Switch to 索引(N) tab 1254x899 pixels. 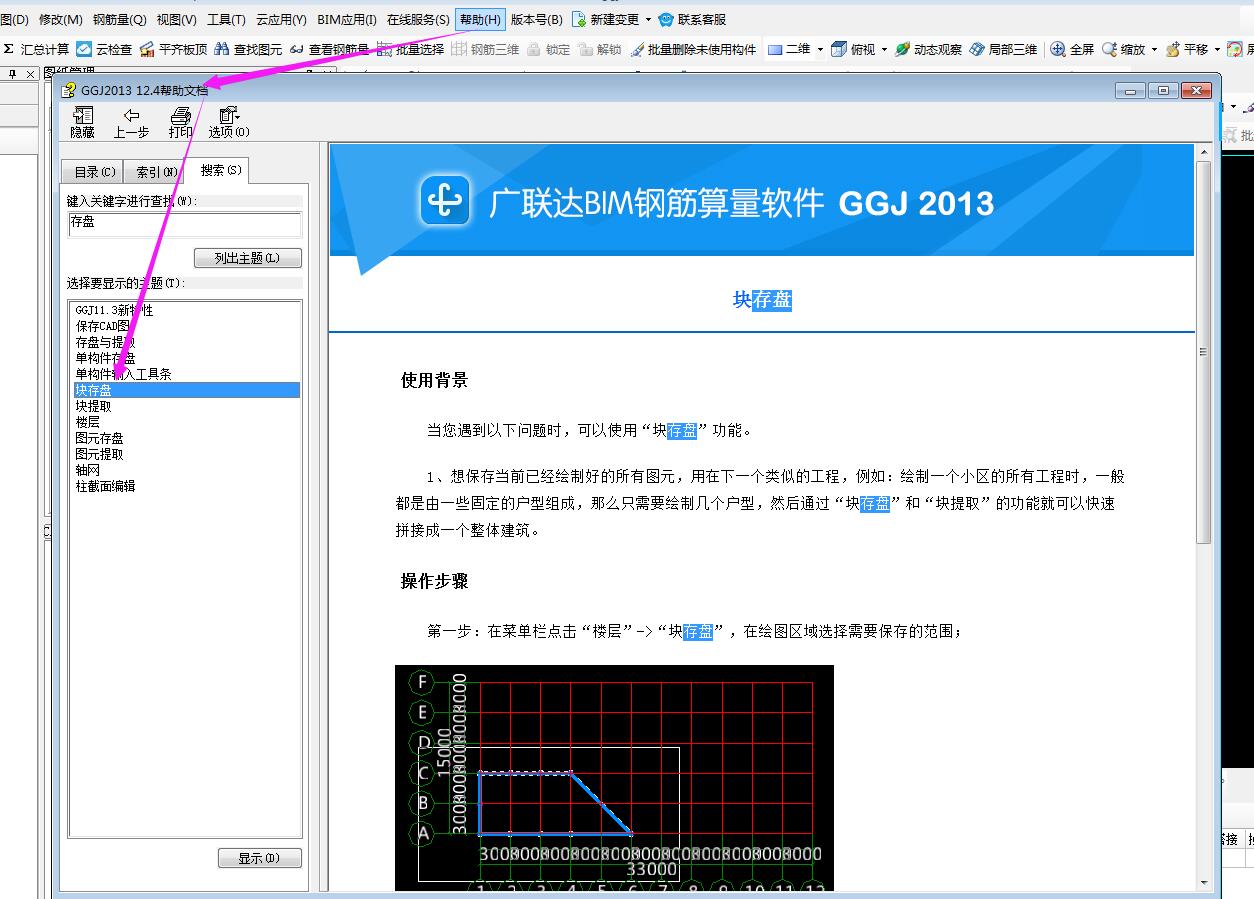[x=156, y=172]
